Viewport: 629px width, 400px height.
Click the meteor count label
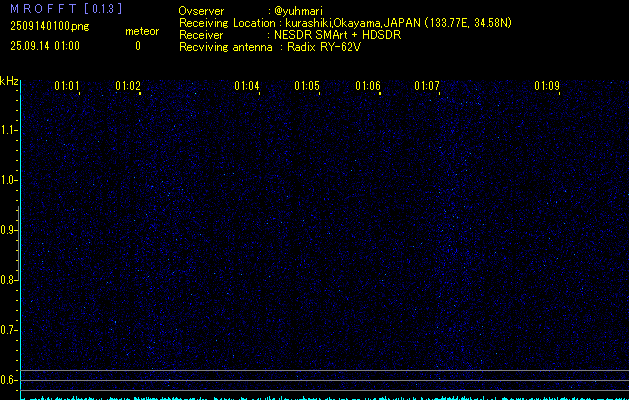click(x=142, y=31)
